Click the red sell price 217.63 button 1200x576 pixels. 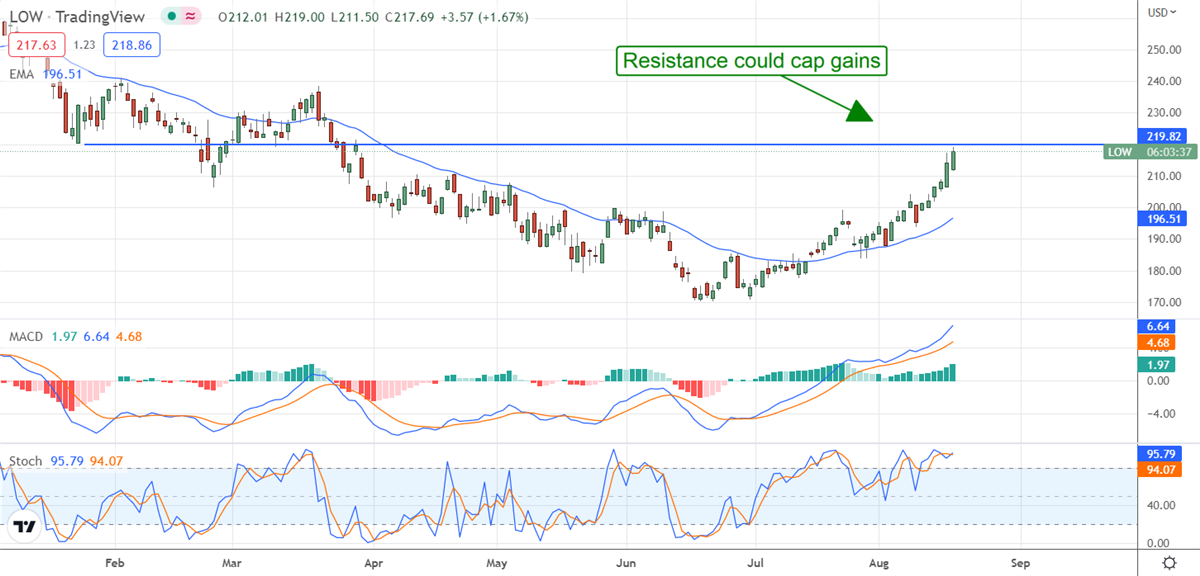click(x=36, y=44)
